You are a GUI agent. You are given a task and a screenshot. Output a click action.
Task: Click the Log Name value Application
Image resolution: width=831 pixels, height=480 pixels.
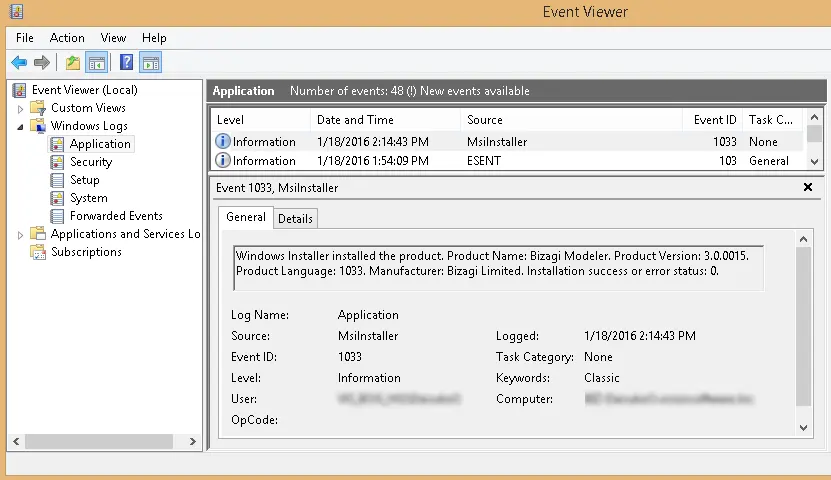[368, 315]
